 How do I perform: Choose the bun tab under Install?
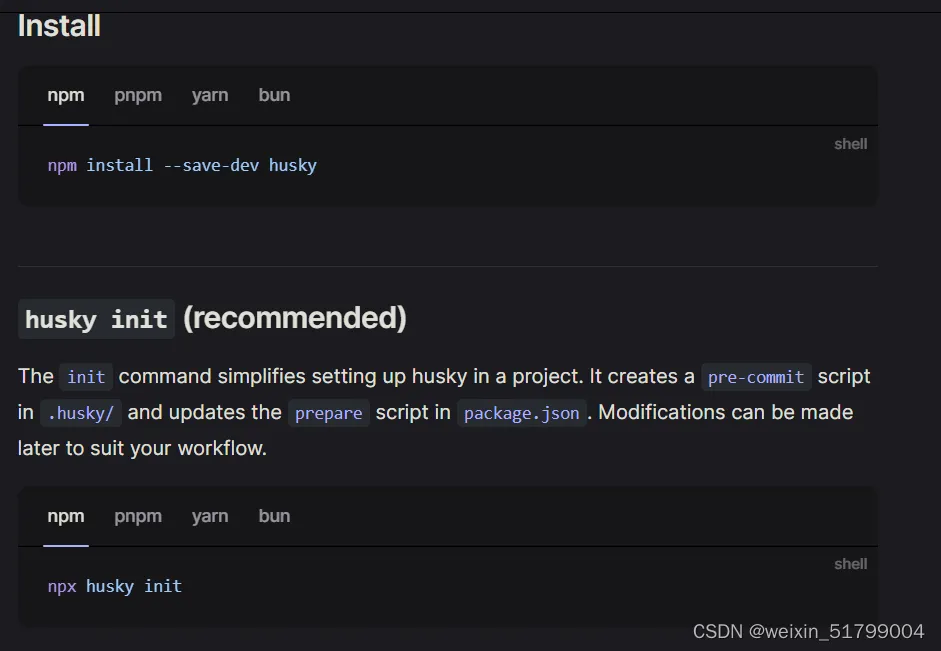[274, 95]
